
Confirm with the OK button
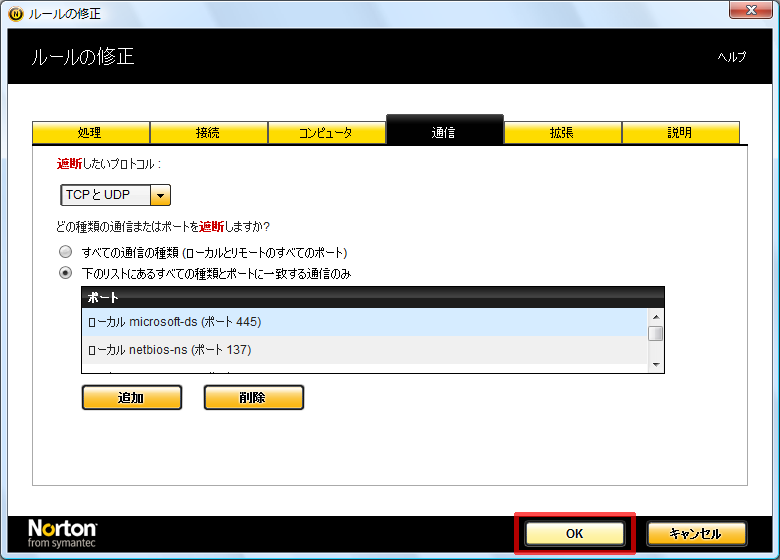[x=574, y=534]
